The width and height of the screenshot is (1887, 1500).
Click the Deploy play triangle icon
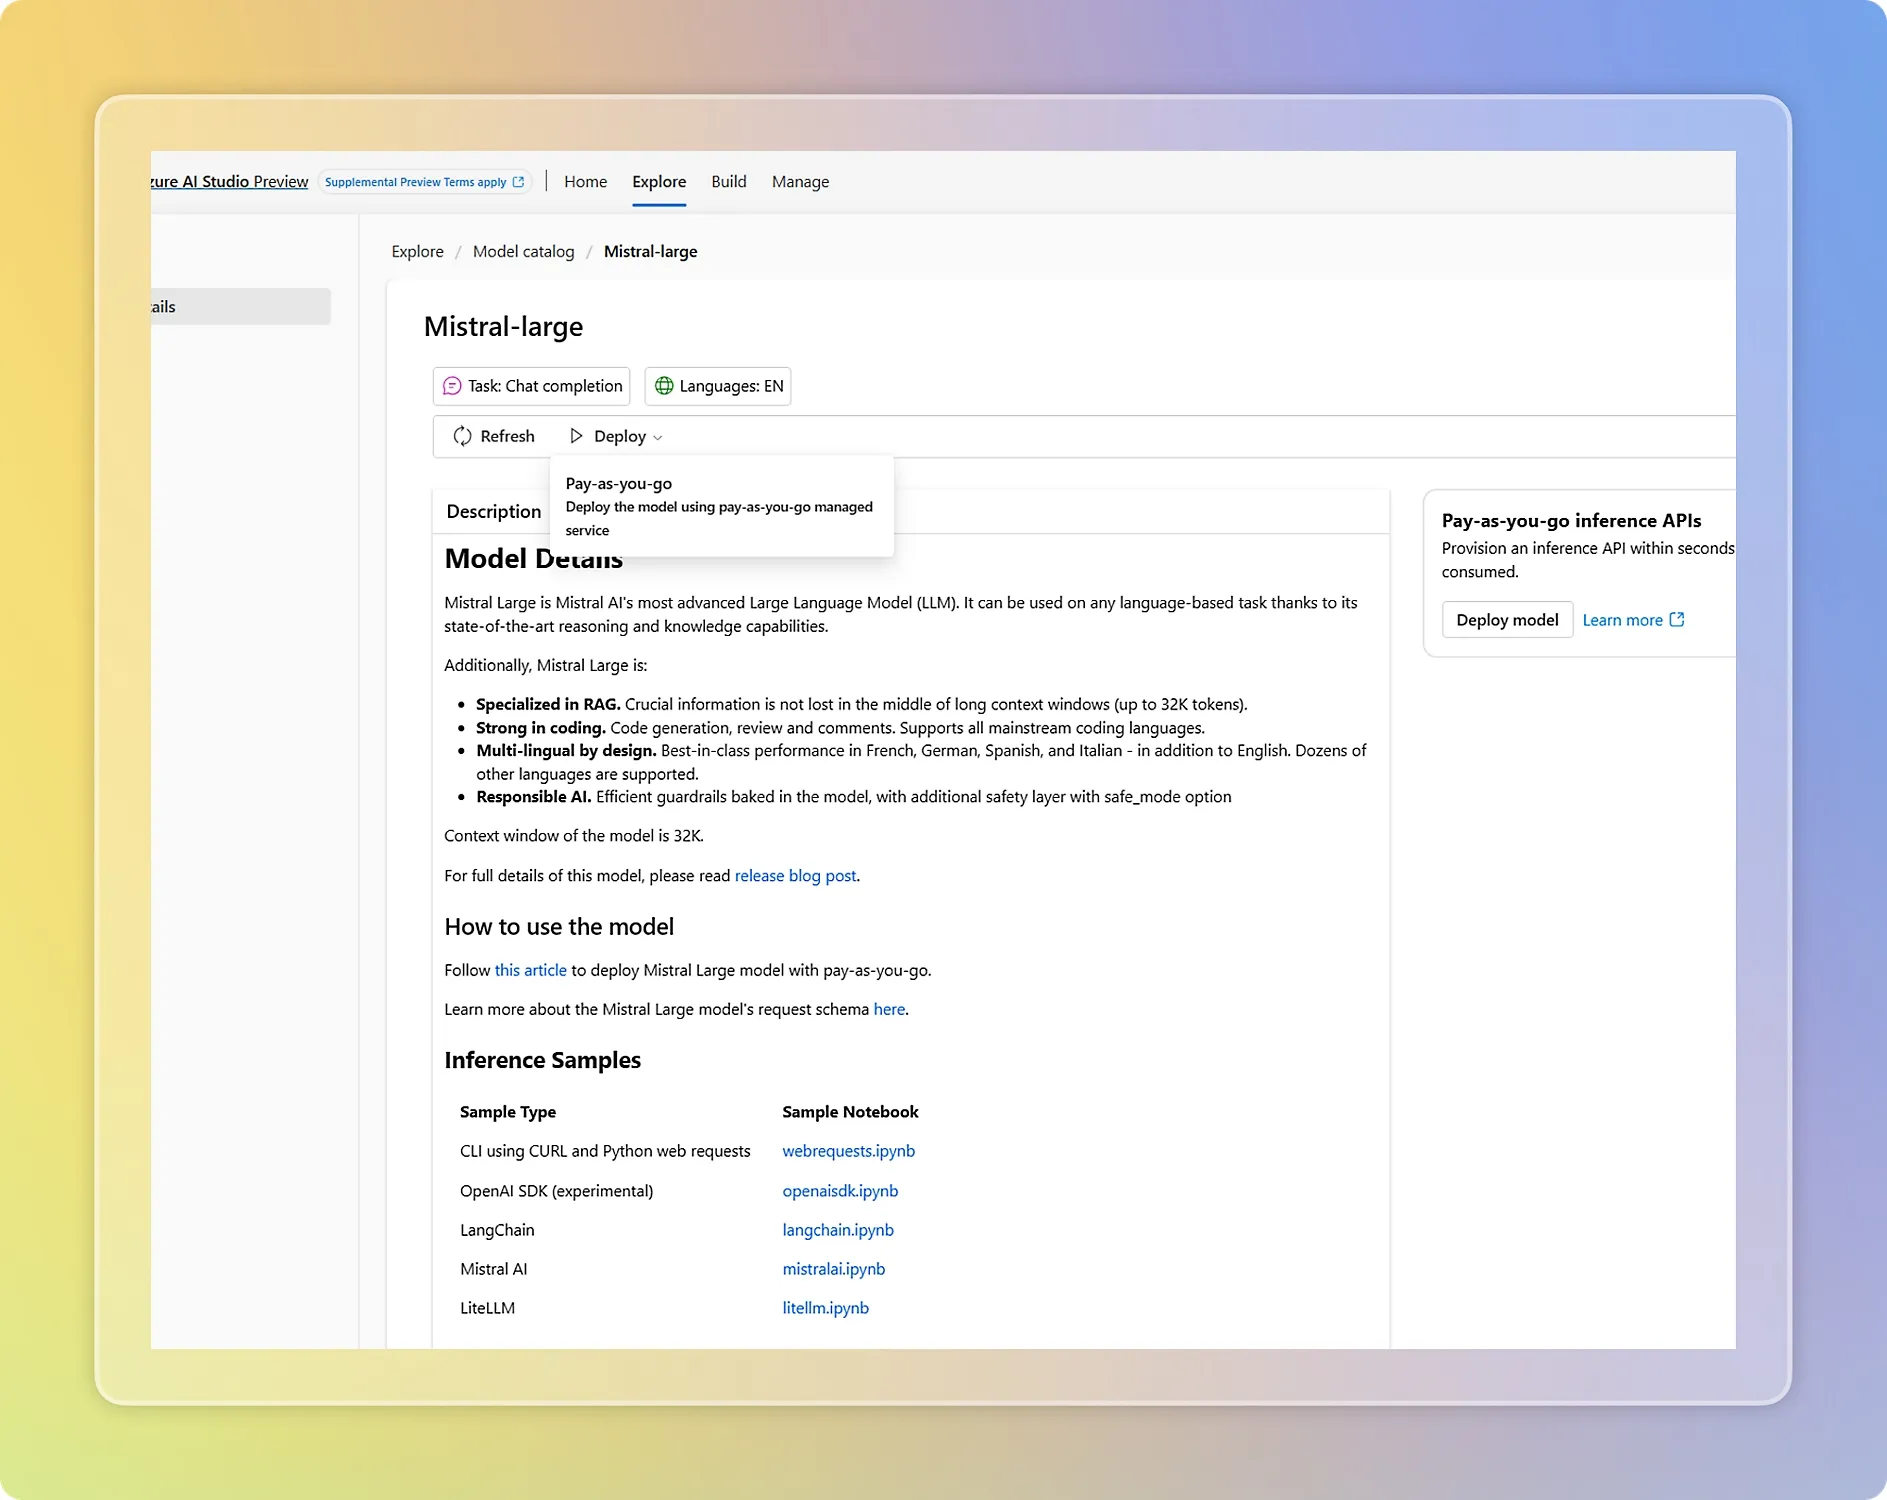point(576,436)
